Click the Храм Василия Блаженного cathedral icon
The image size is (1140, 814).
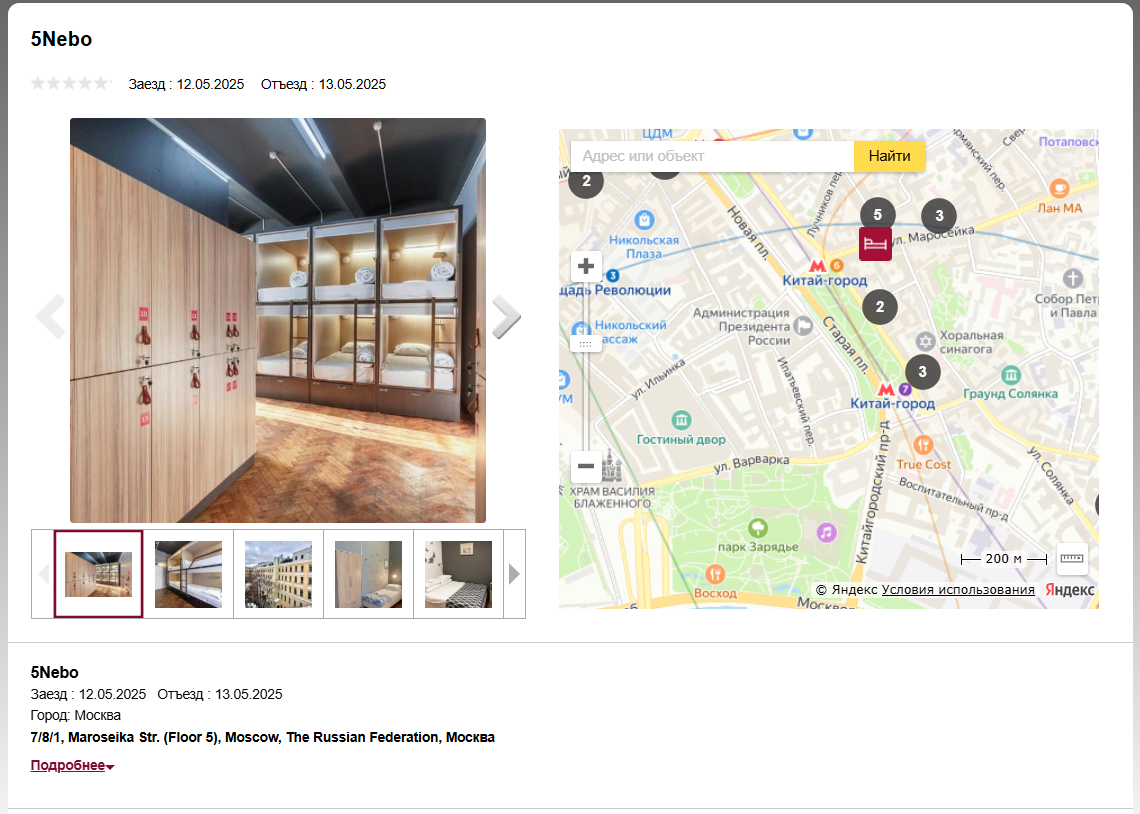click(612, 467)
